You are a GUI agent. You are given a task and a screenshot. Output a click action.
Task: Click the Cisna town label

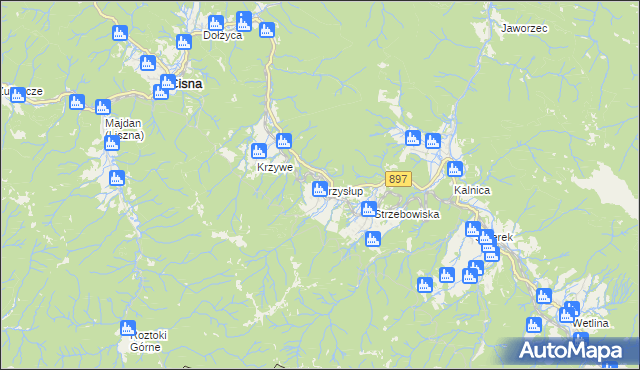point(187,84)
